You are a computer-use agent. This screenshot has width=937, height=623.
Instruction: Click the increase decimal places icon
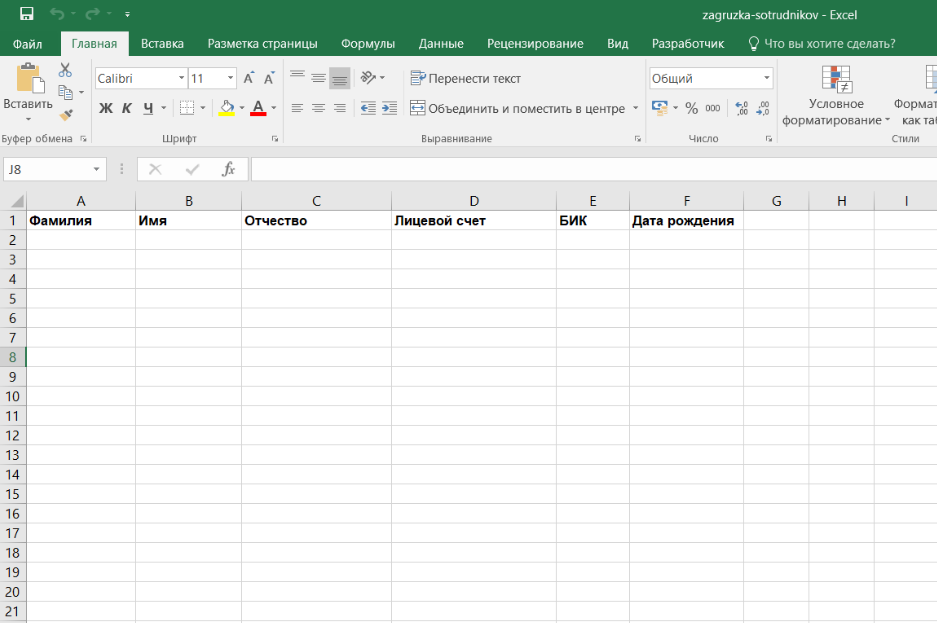(x=741, y=108)
